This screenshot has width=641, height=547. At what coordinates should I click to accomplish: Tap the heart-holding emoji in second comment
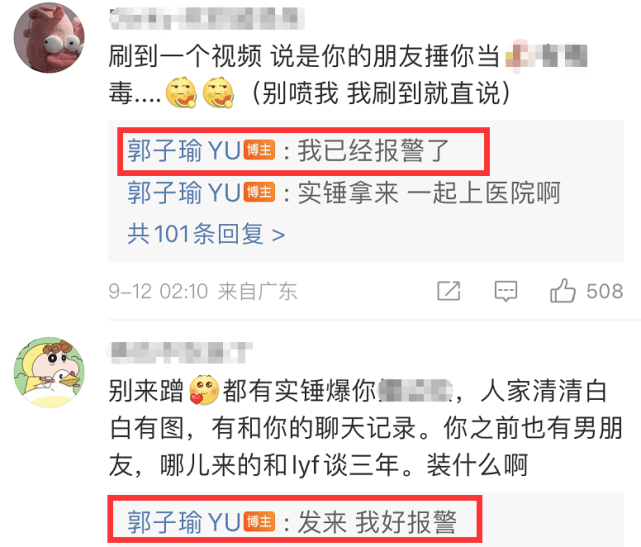coord(204,390)
